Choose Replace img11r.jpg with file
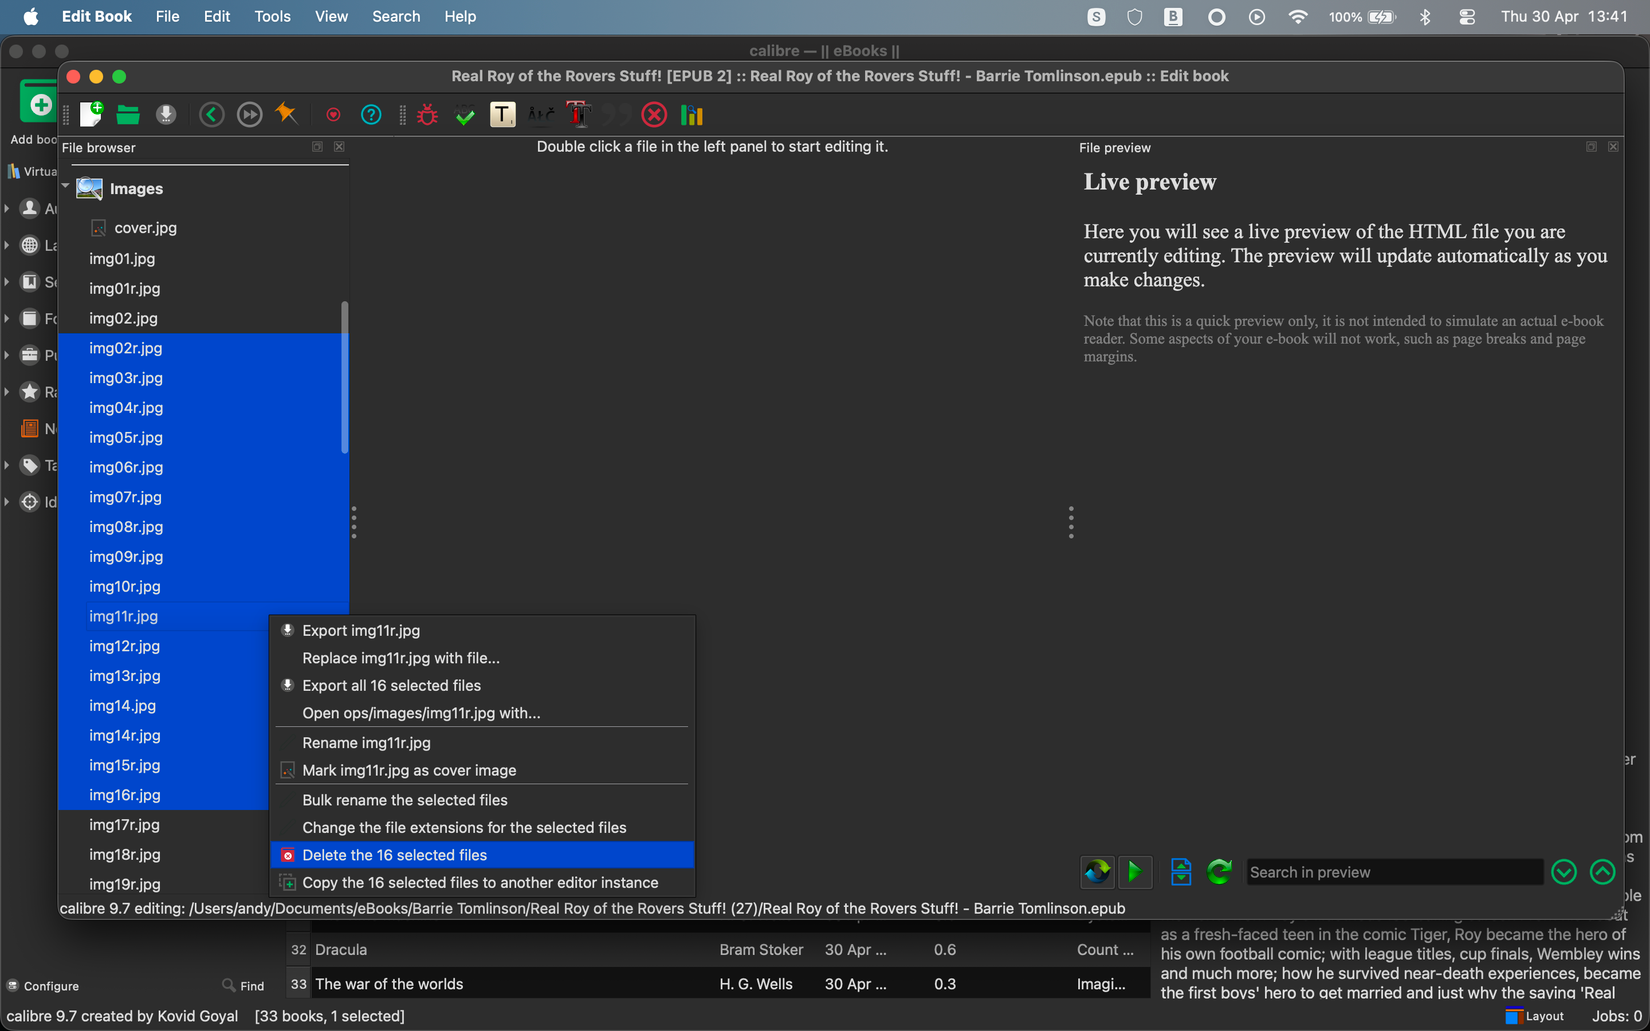The height and width of the screenshot is (1031, 1650). [x=482, y=658]
